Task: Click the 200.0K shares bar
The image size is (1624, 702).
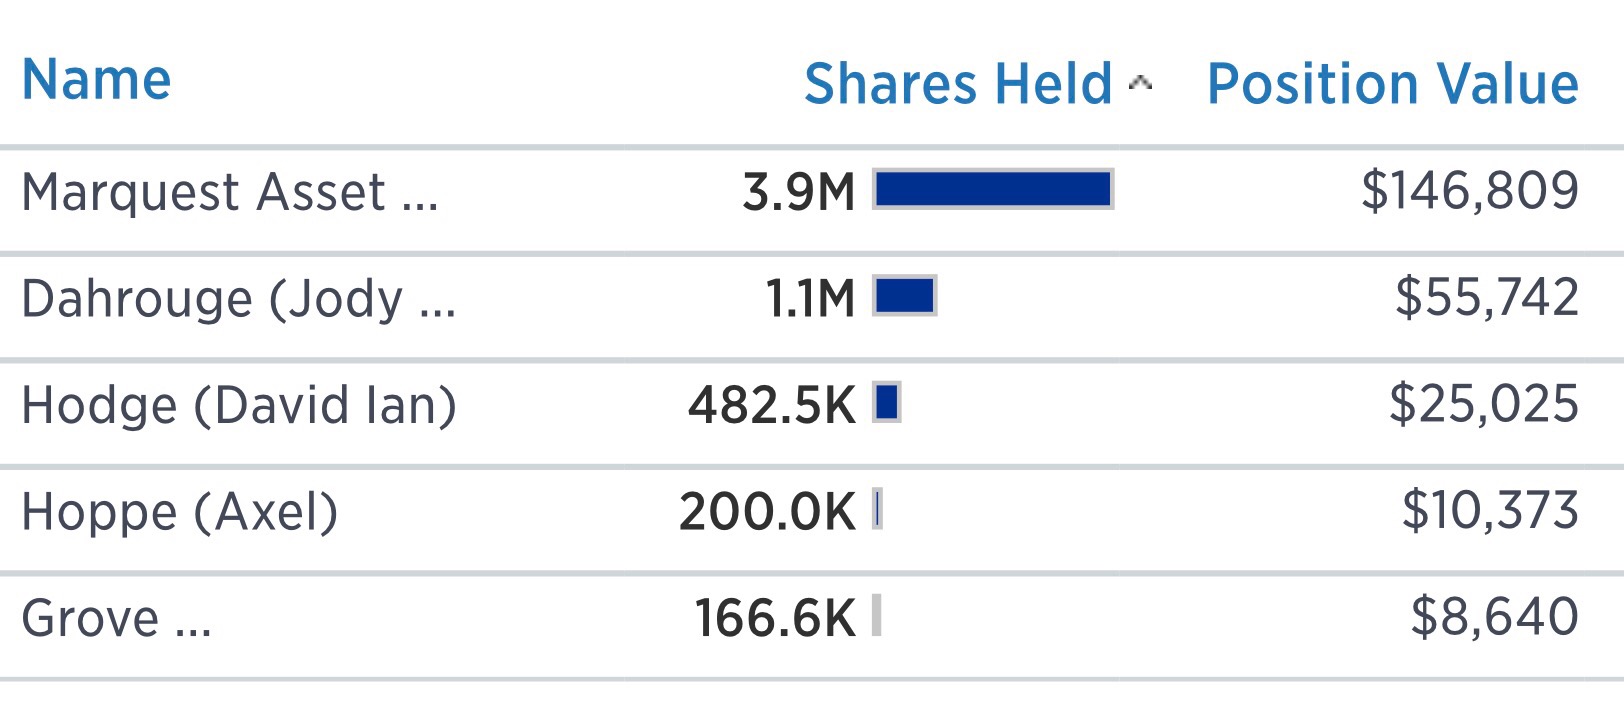Action: coord(877,510)
